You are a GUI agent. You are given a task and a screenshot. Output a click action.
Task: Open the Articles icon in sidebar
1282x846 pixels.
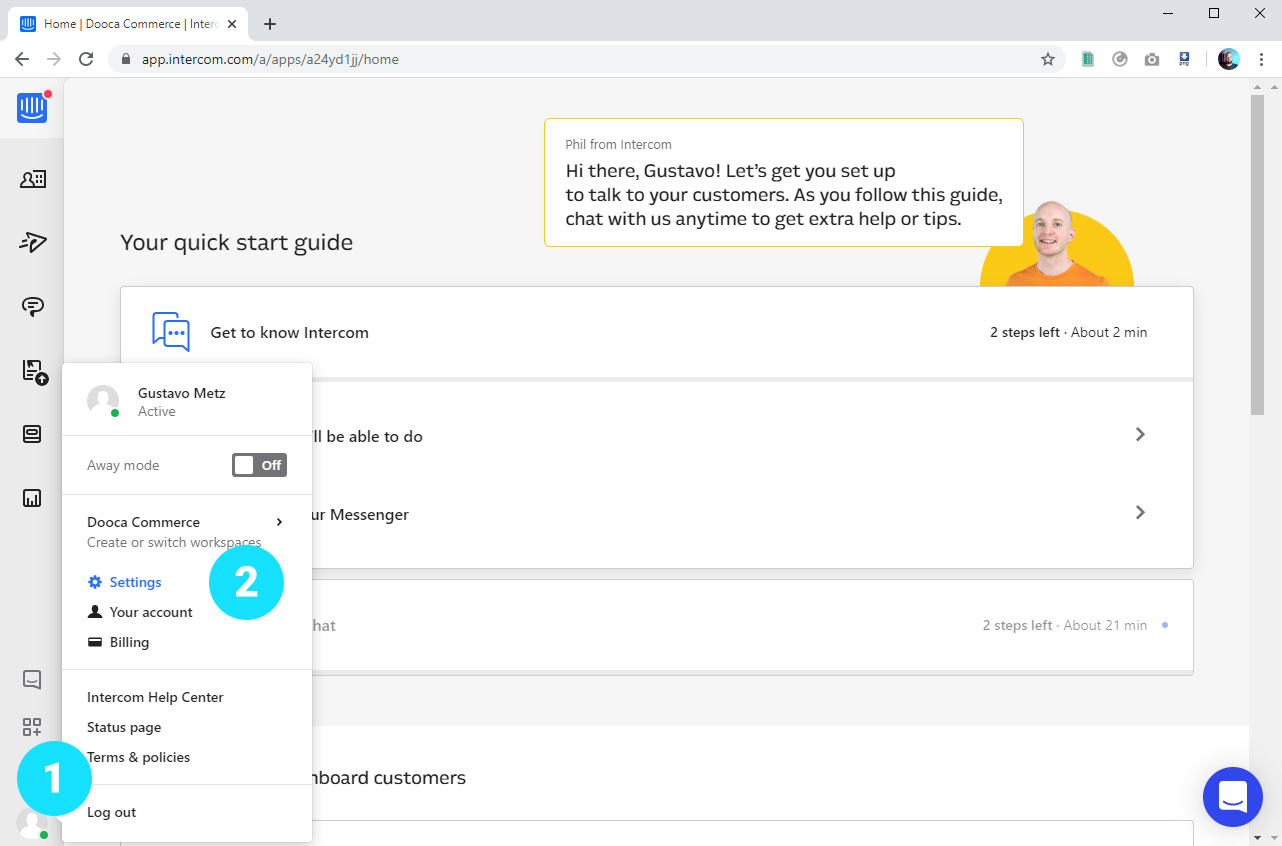(33, 371)
